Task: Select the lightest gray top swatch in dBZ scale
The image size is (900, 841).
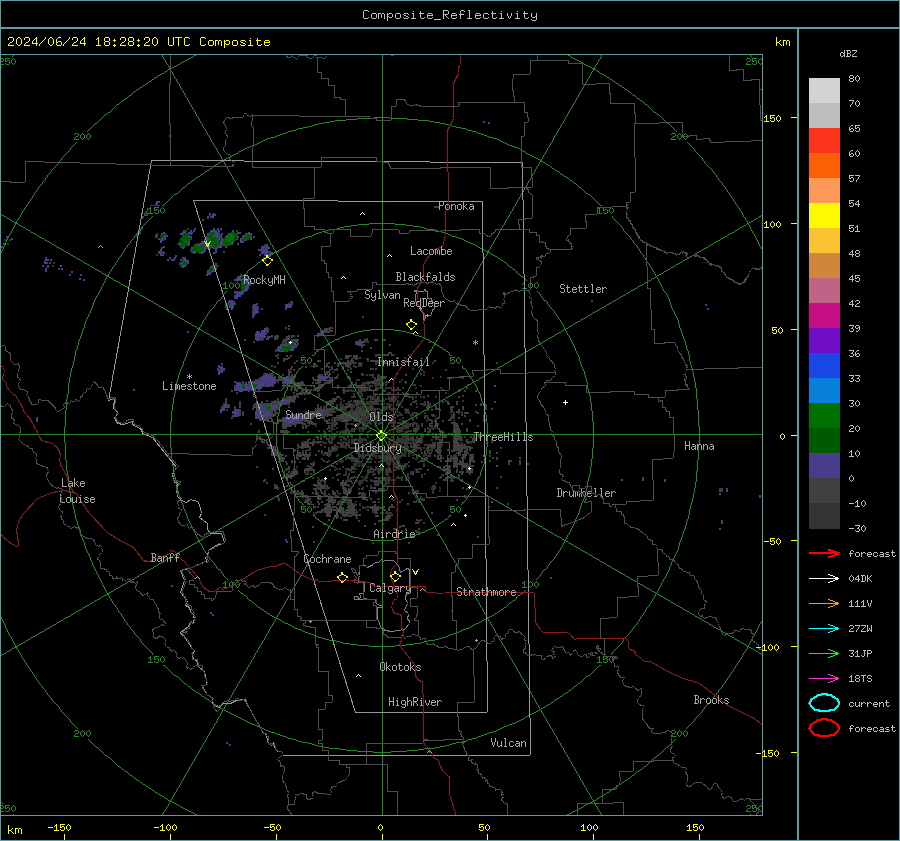Action: coord(824,91)
